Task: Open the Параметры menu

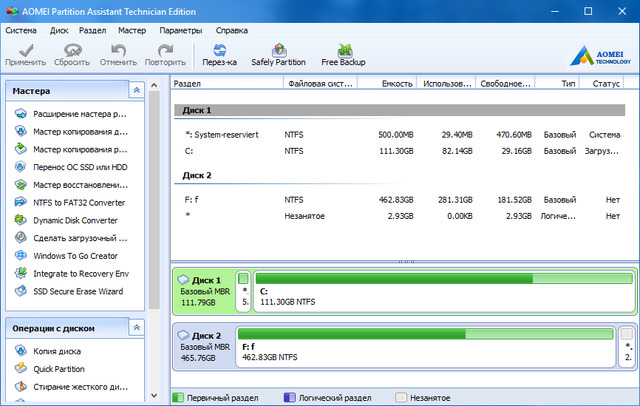Action: click(180, 30)
